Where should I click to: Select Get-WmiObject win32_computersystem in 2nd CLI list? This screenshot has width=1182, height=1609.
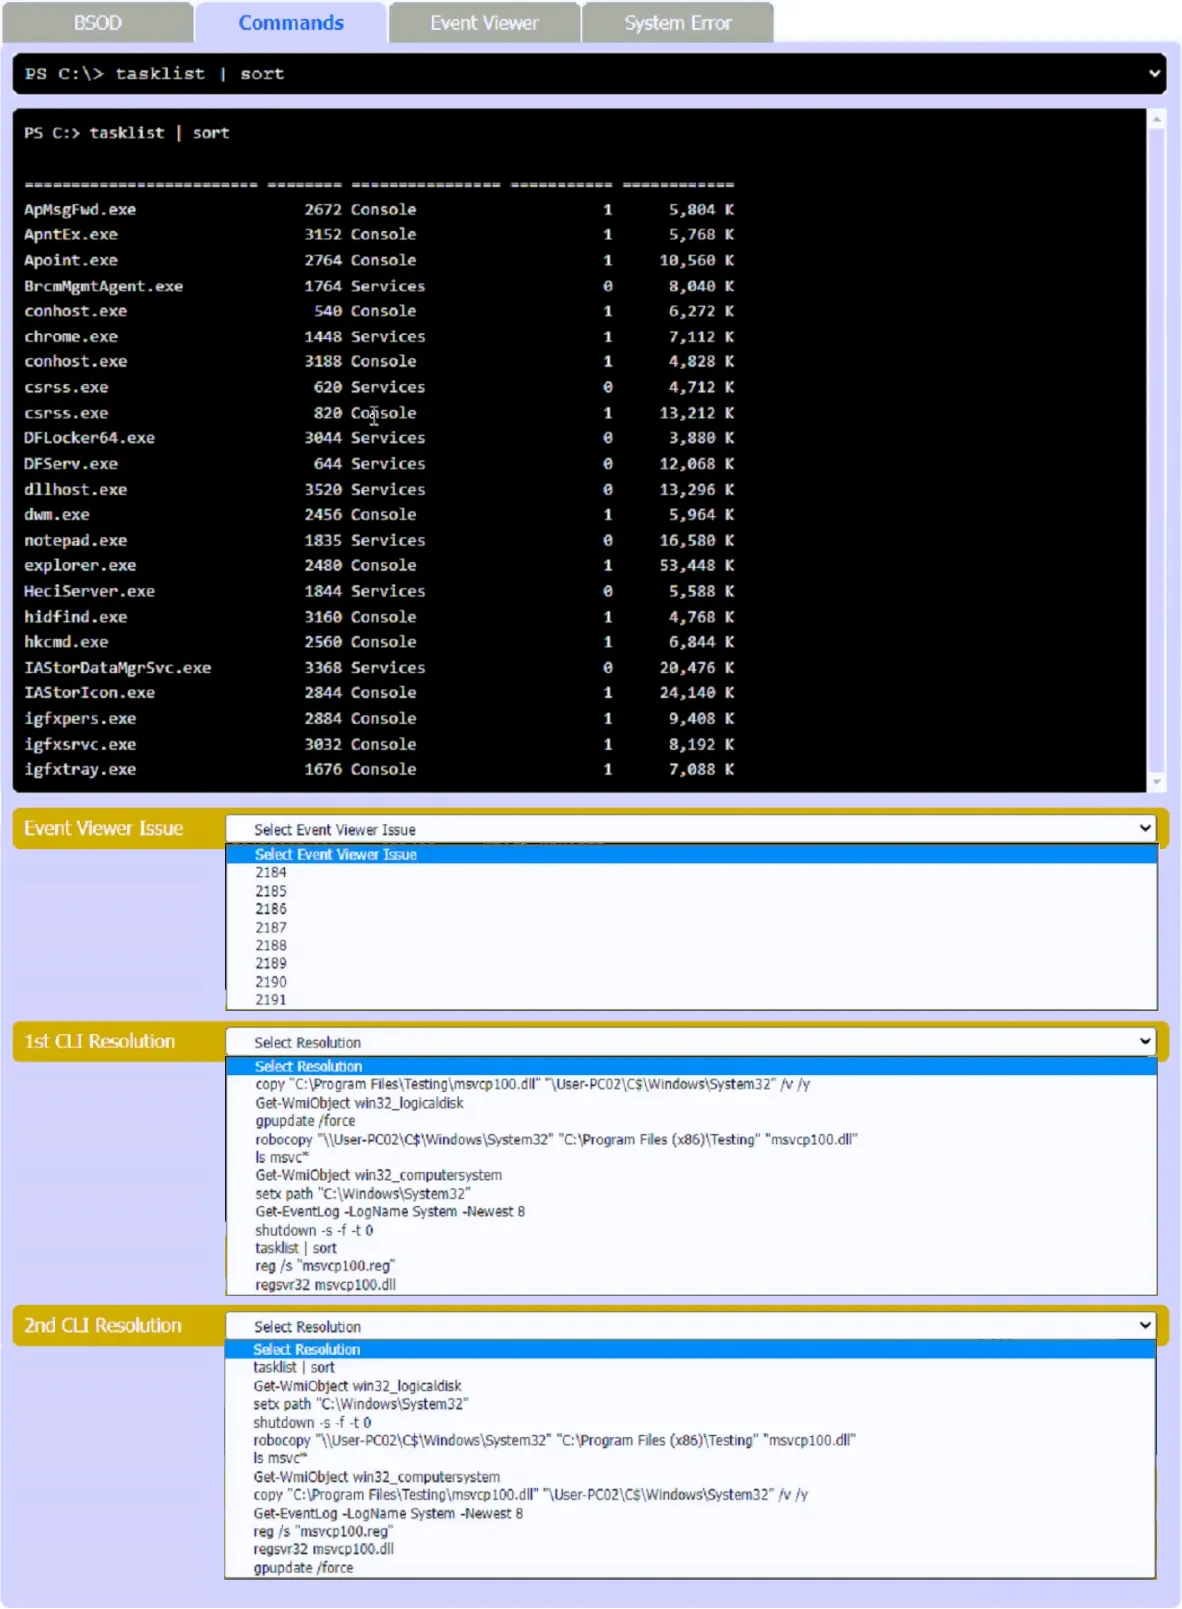690,1477
